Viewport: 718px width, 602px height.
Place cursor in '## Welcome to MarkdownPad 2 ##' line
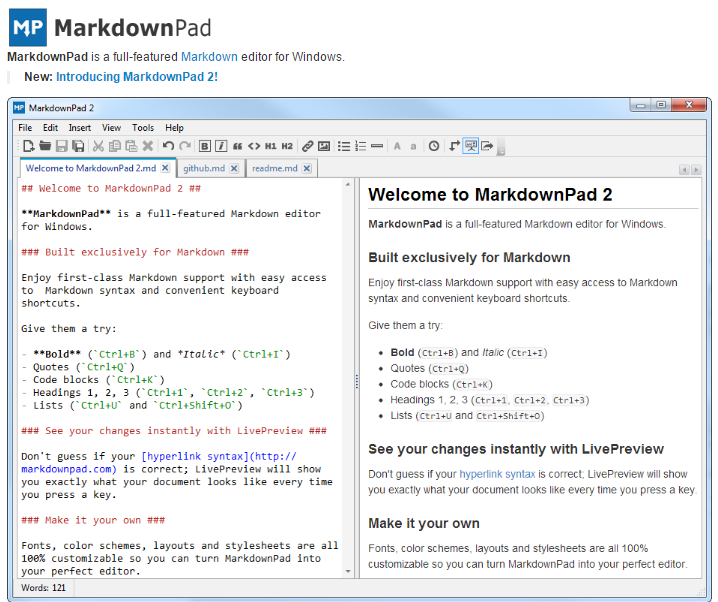point(111,189)
